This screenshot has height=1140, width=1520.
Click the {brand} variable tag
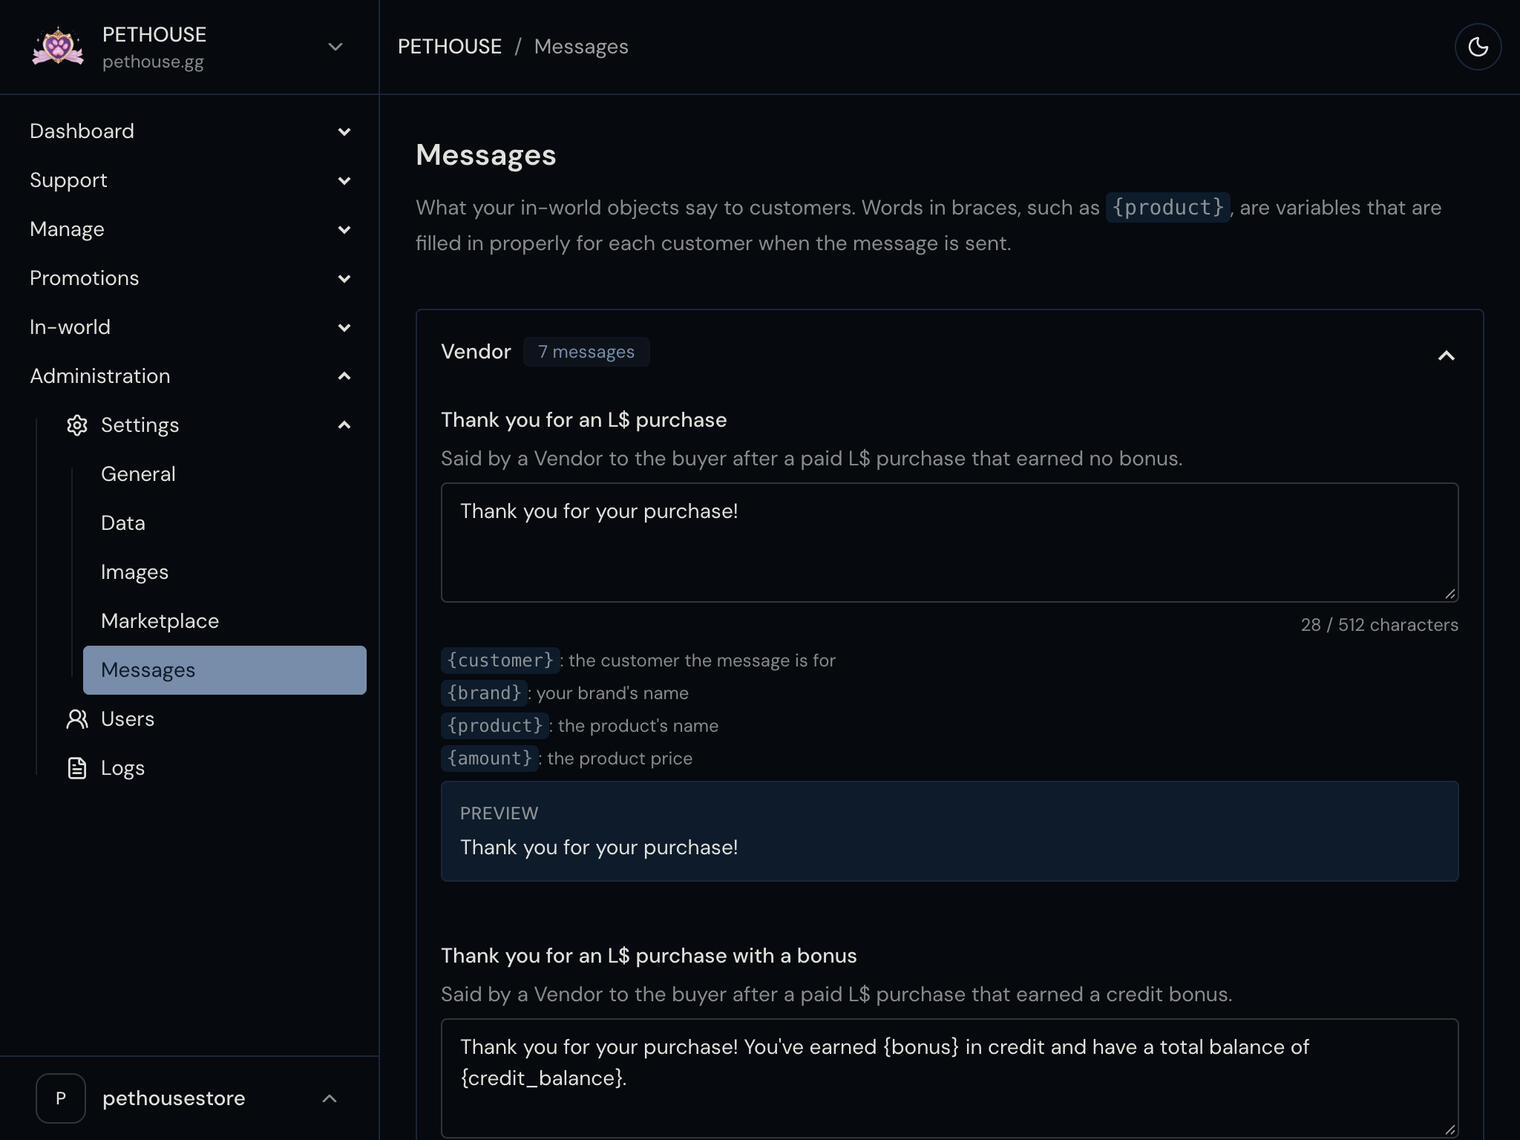(484, 693)
